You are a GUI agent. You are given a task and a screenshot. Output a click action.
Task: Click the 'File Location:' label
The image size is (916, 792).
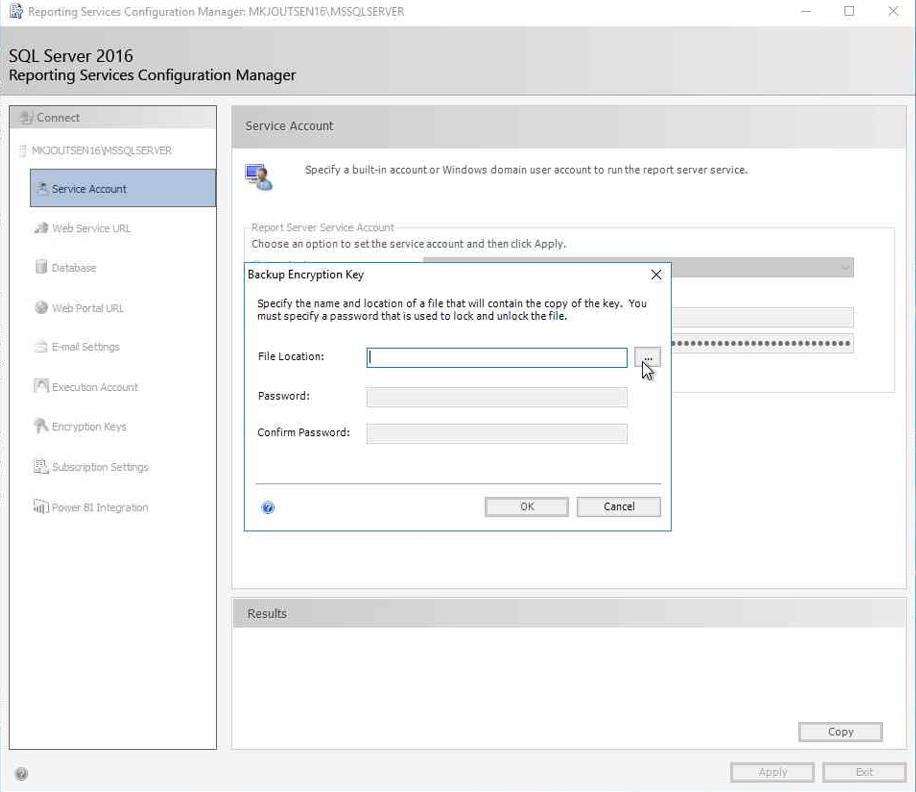point(291,356)
